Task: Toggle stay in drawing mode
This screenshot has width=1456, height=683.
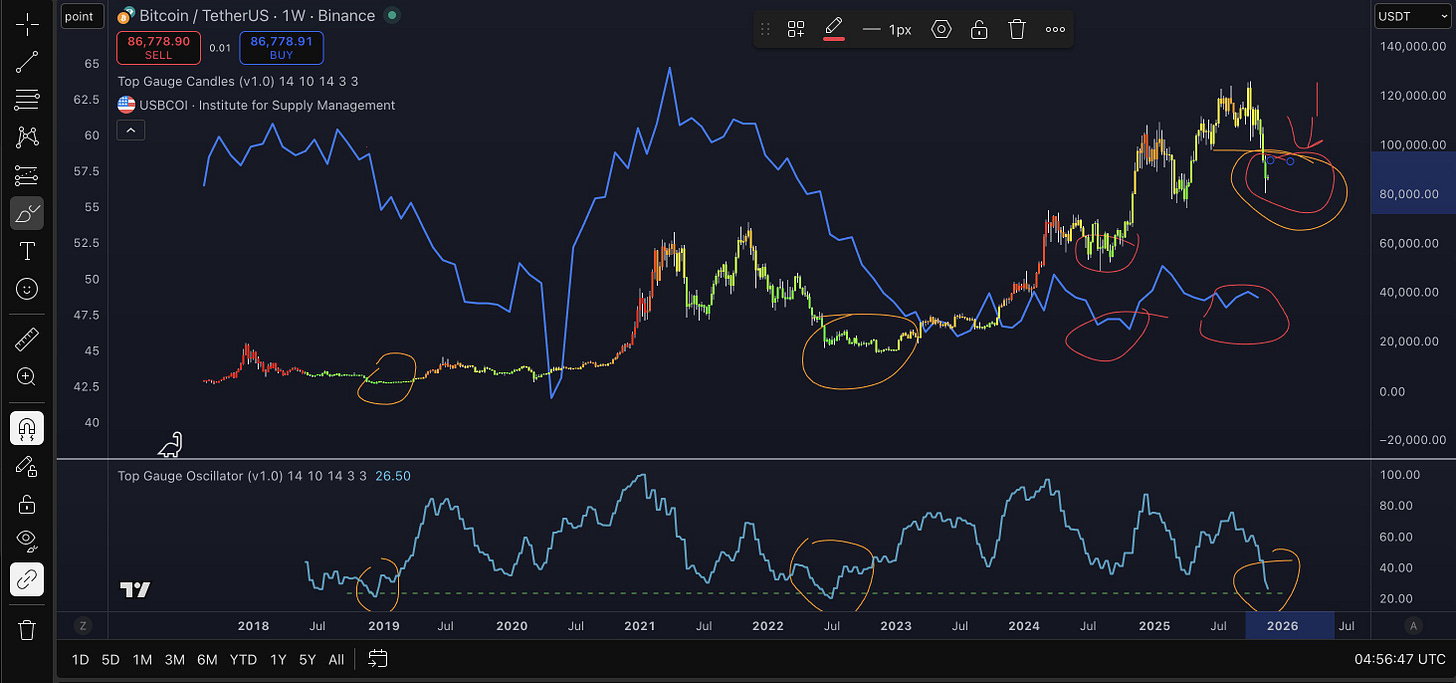Action: [x=27, y=466]
